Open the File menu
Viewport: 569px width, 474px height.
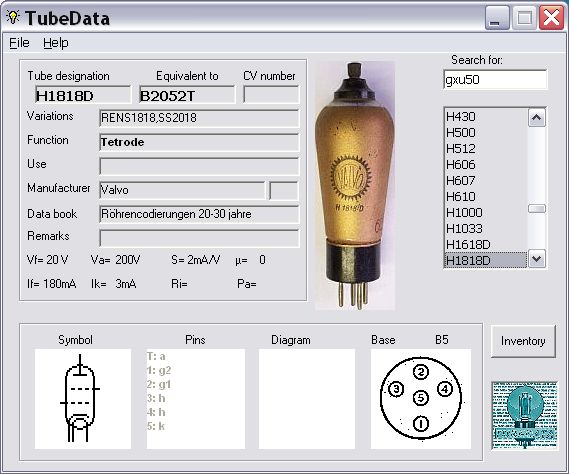click(x=19, y=43)
